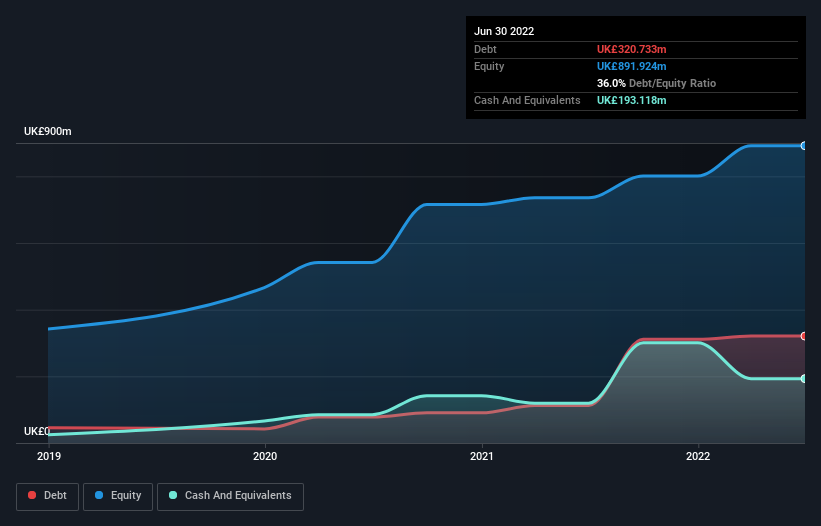Select the Equity endpoint marker on chart
Image resolution: width=821 pixels, height=526 pixels.
804,146
